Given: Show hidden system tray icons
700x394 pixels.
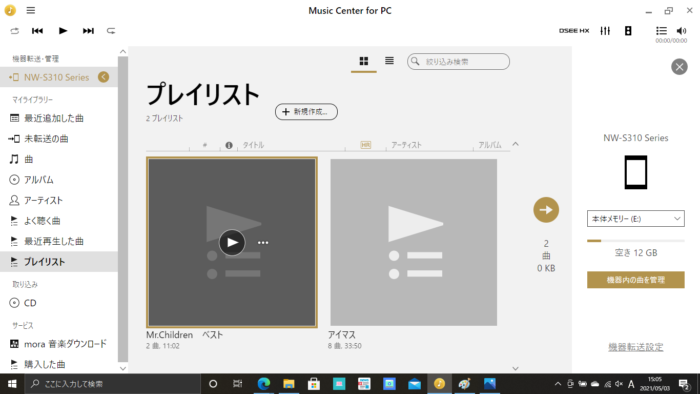Looking at the screenshot, I should click(558, 384).
